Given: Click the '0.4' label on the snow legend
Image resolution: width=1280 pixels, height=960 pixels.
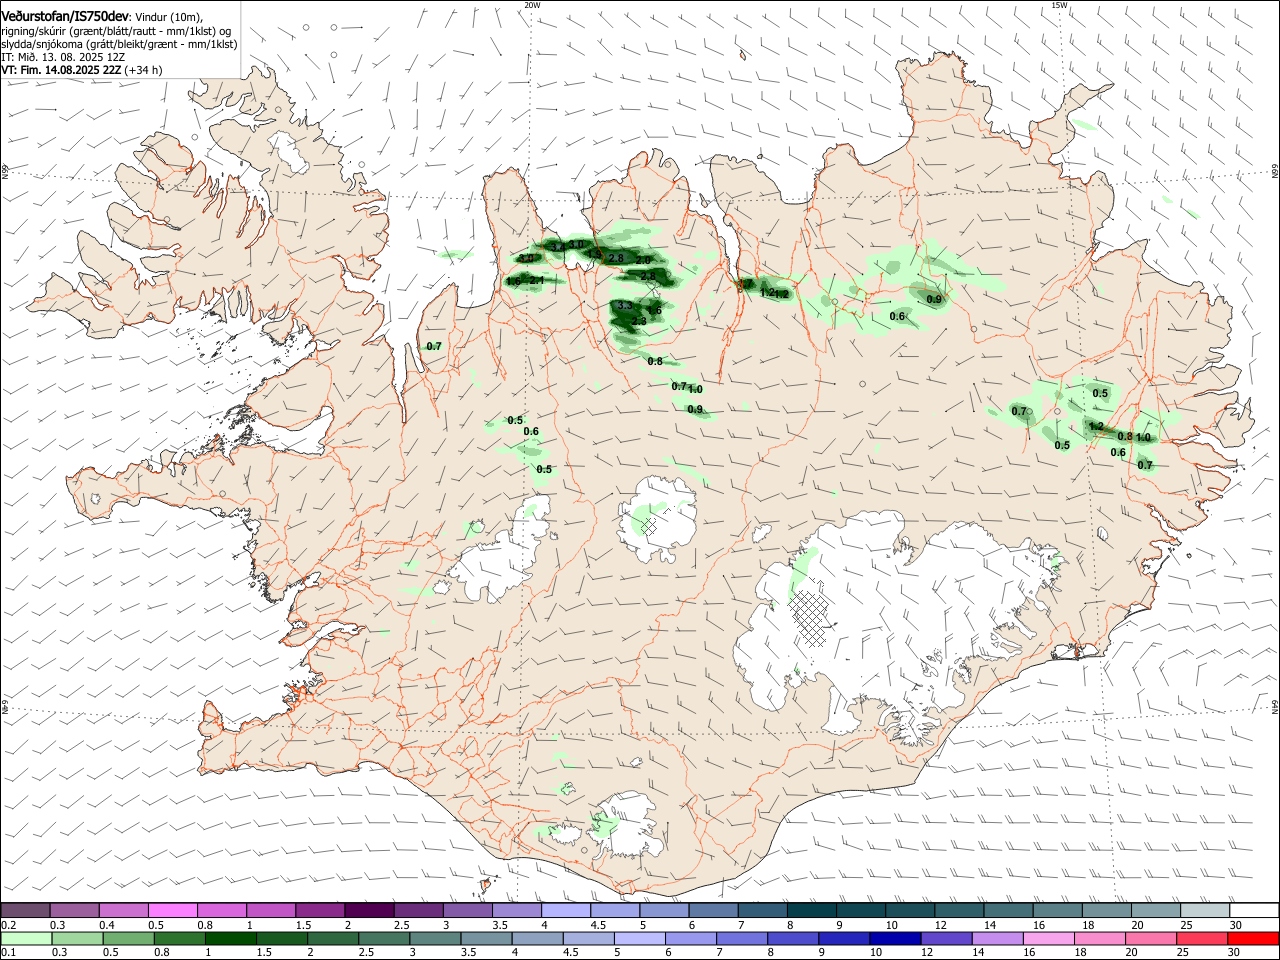Looking at the screenshot, I should (x=107, y=925).
